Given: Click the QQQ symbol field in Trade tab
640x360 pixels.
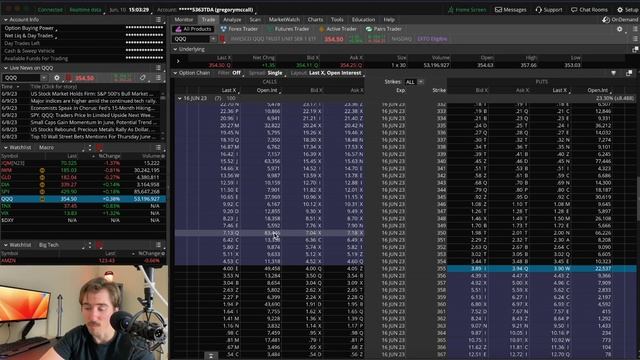Looking at the screenshot, I should pyautogui.click(x=191, y=39).
